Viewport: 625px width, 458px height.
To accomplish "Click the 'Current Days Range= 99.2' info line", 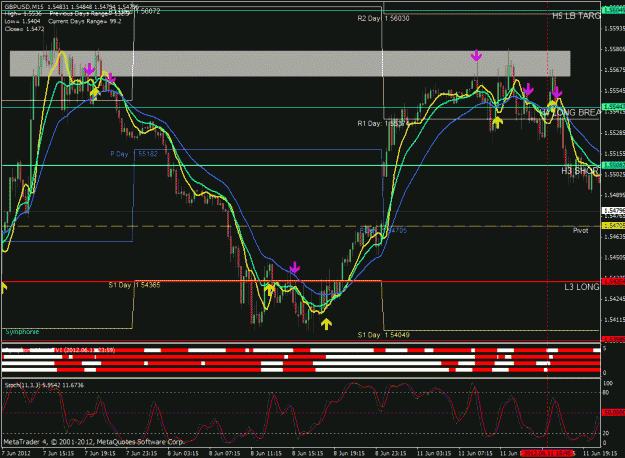I will click(x=85, y=22).
